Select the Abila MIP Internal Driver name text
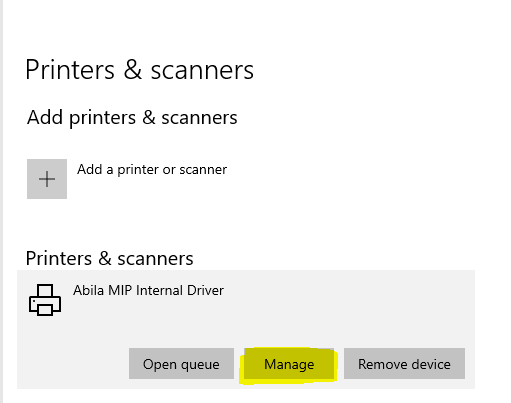This screenshot has width=511, height=403. point(148,290)
